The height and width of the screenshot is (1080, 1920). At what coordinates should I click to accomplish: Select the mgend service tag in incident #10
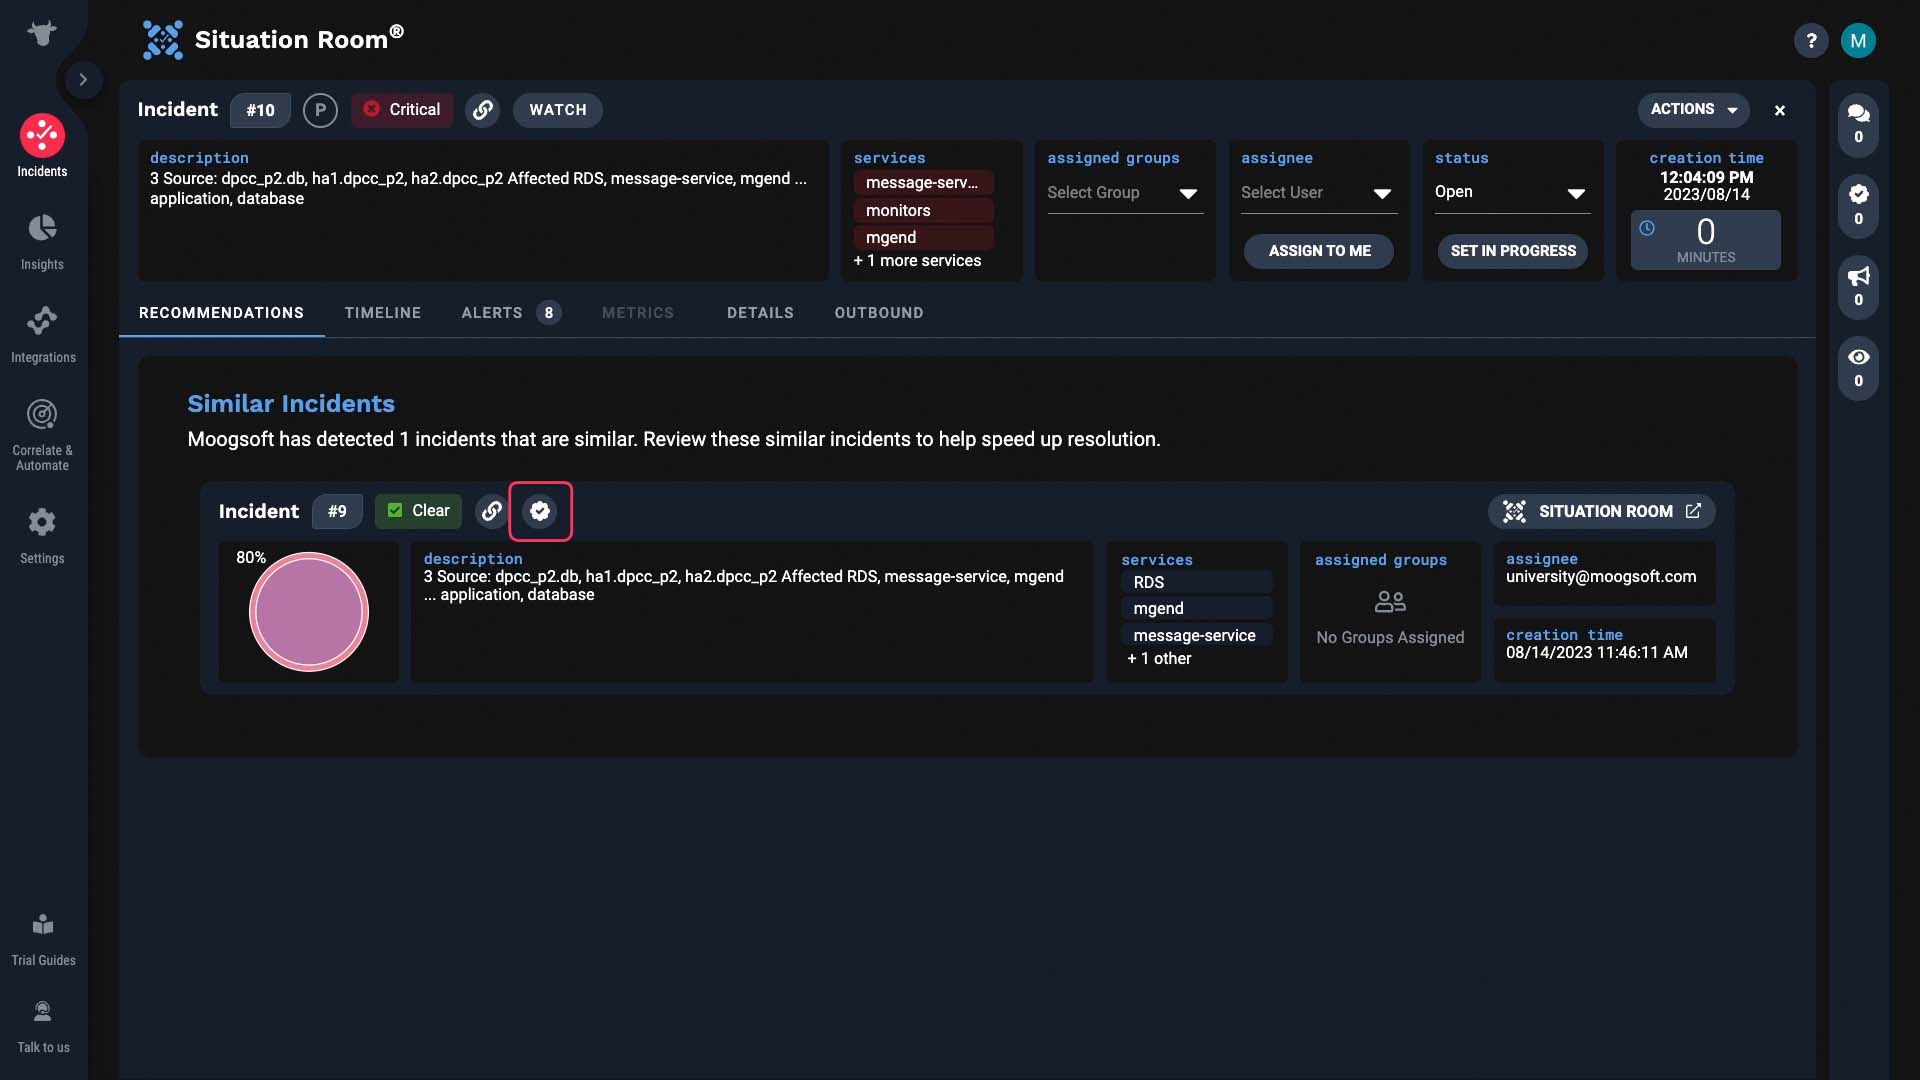923,237
